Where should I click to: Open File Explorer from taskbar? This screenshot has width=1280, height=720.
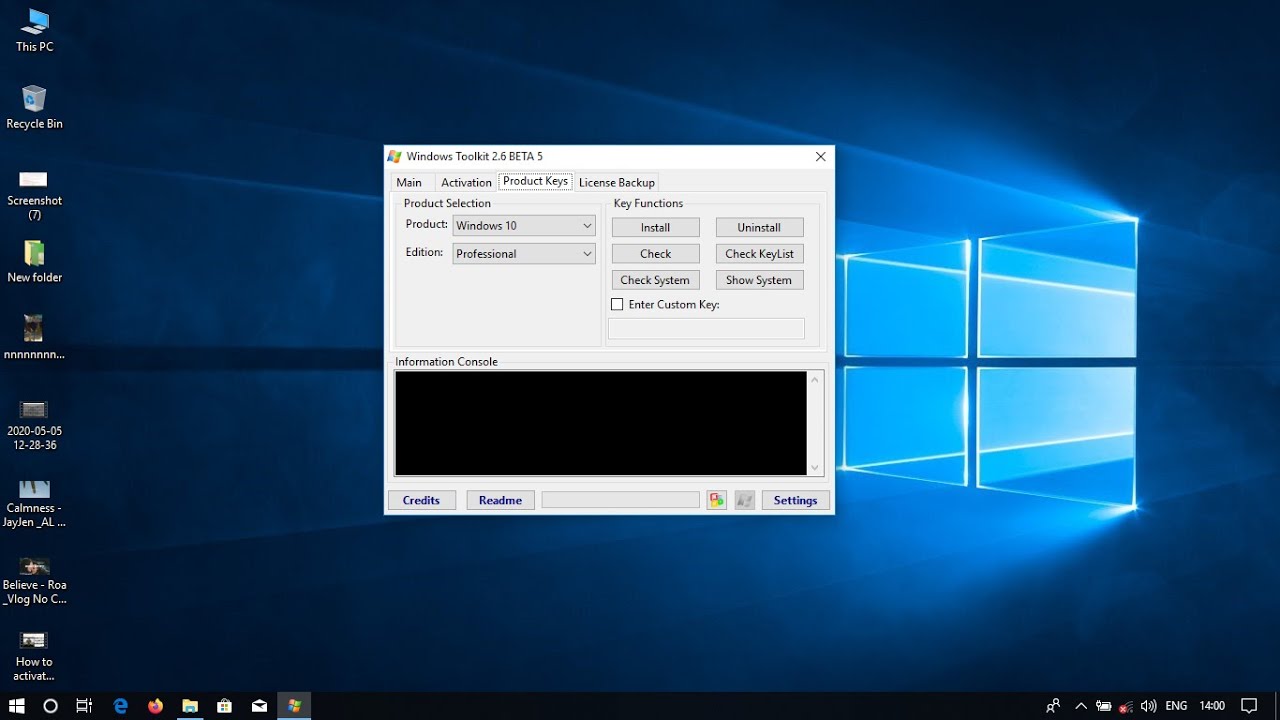(x=190, y=706)
